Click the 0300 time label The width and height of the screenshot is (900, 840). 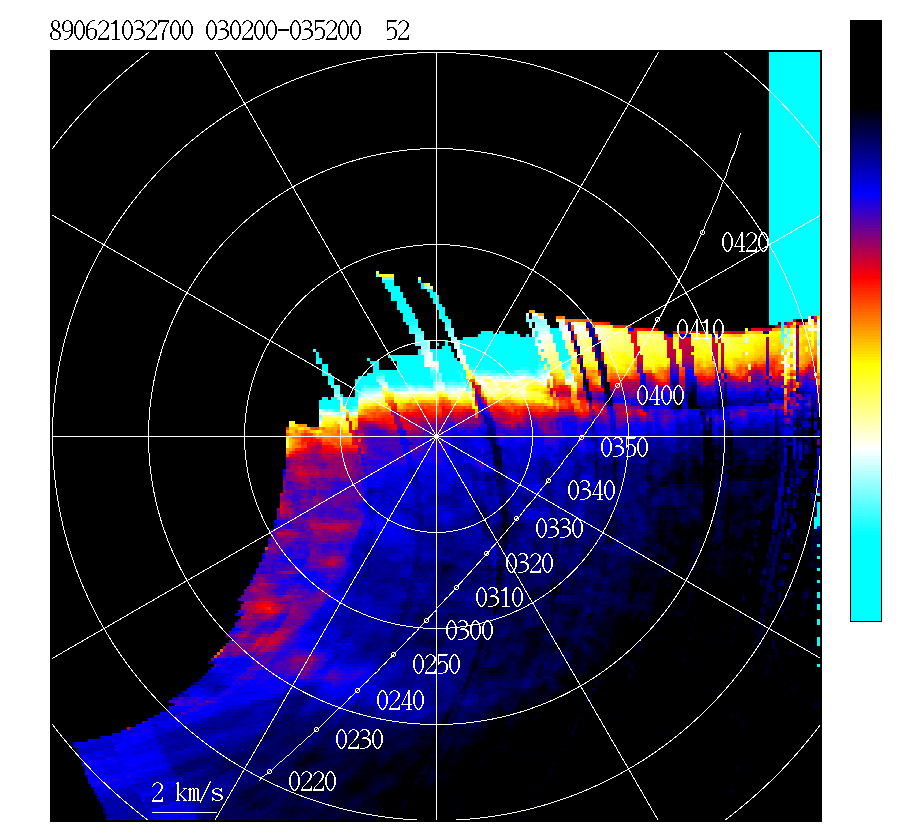470,631
